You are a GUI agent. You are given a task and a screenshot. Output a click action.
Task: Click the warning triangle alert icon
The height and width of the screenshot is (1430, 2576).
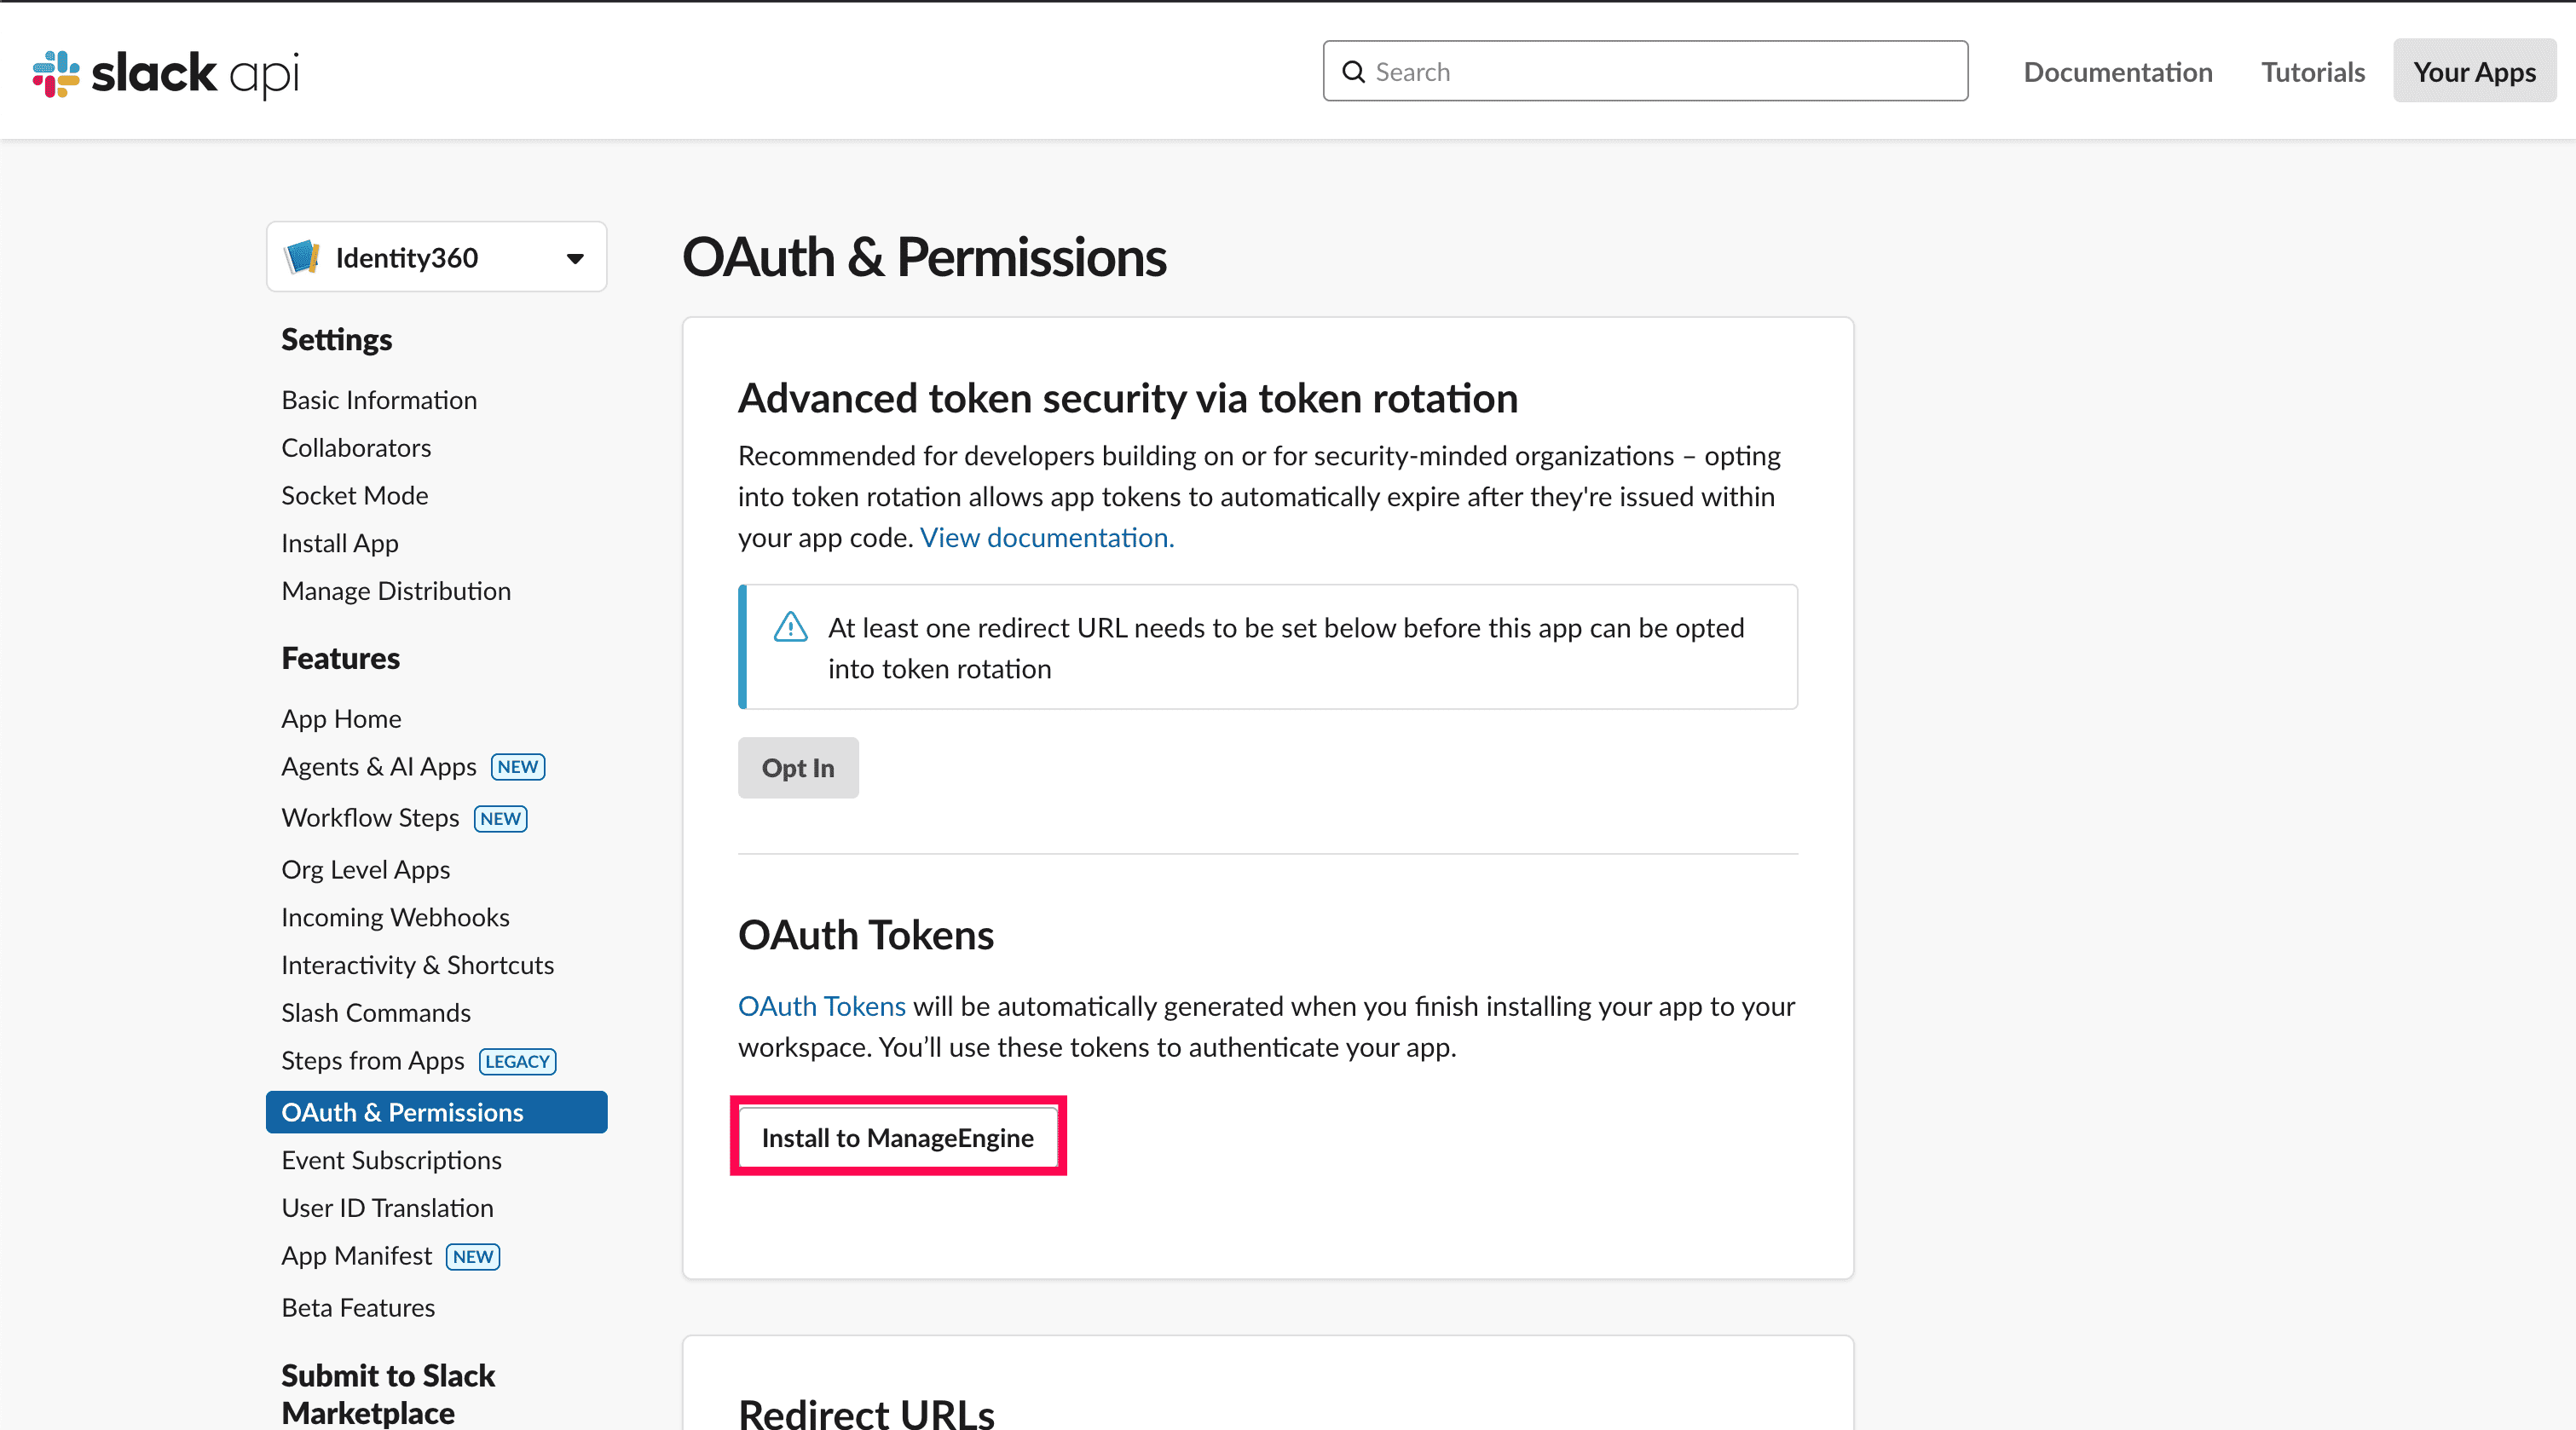point(790,628)
